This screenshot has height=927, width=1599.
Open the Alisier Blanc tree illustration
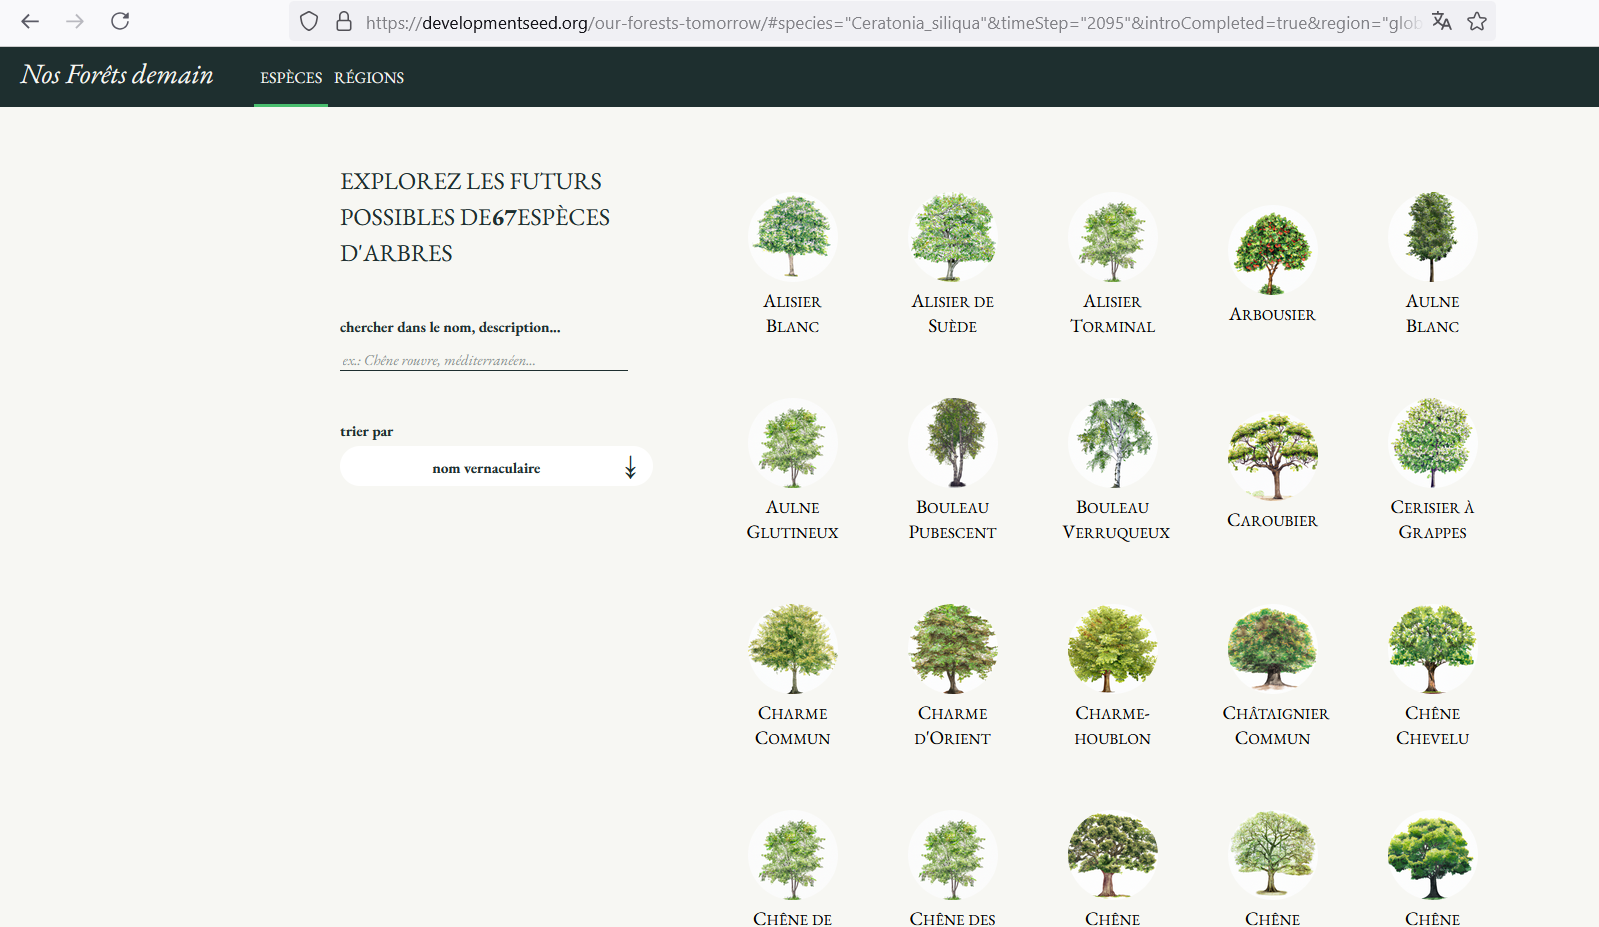tap(793, 237)
